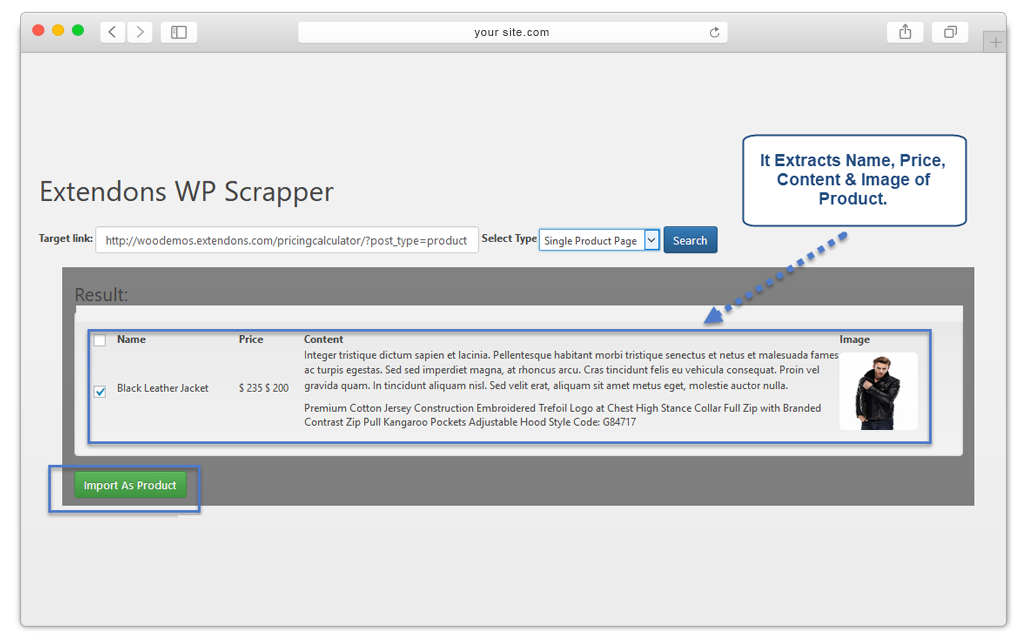The image size is (1024, 643).
Task: Open the share sheet icon
Action: point(905,32)
